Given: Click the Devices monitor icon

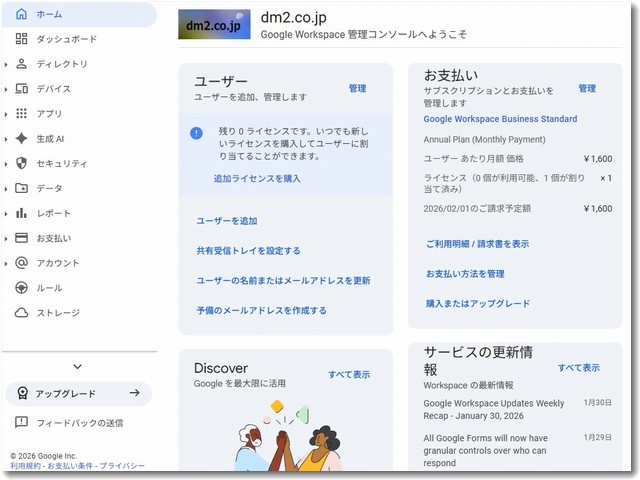Looking at the screenshot, I should click(21, 89).
